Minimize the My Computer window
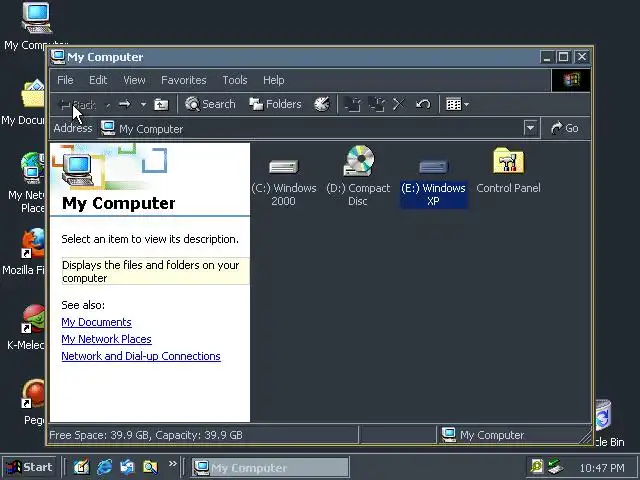This screenshot has width=640, height=480. pyautogui.click(x=547, y=57)
